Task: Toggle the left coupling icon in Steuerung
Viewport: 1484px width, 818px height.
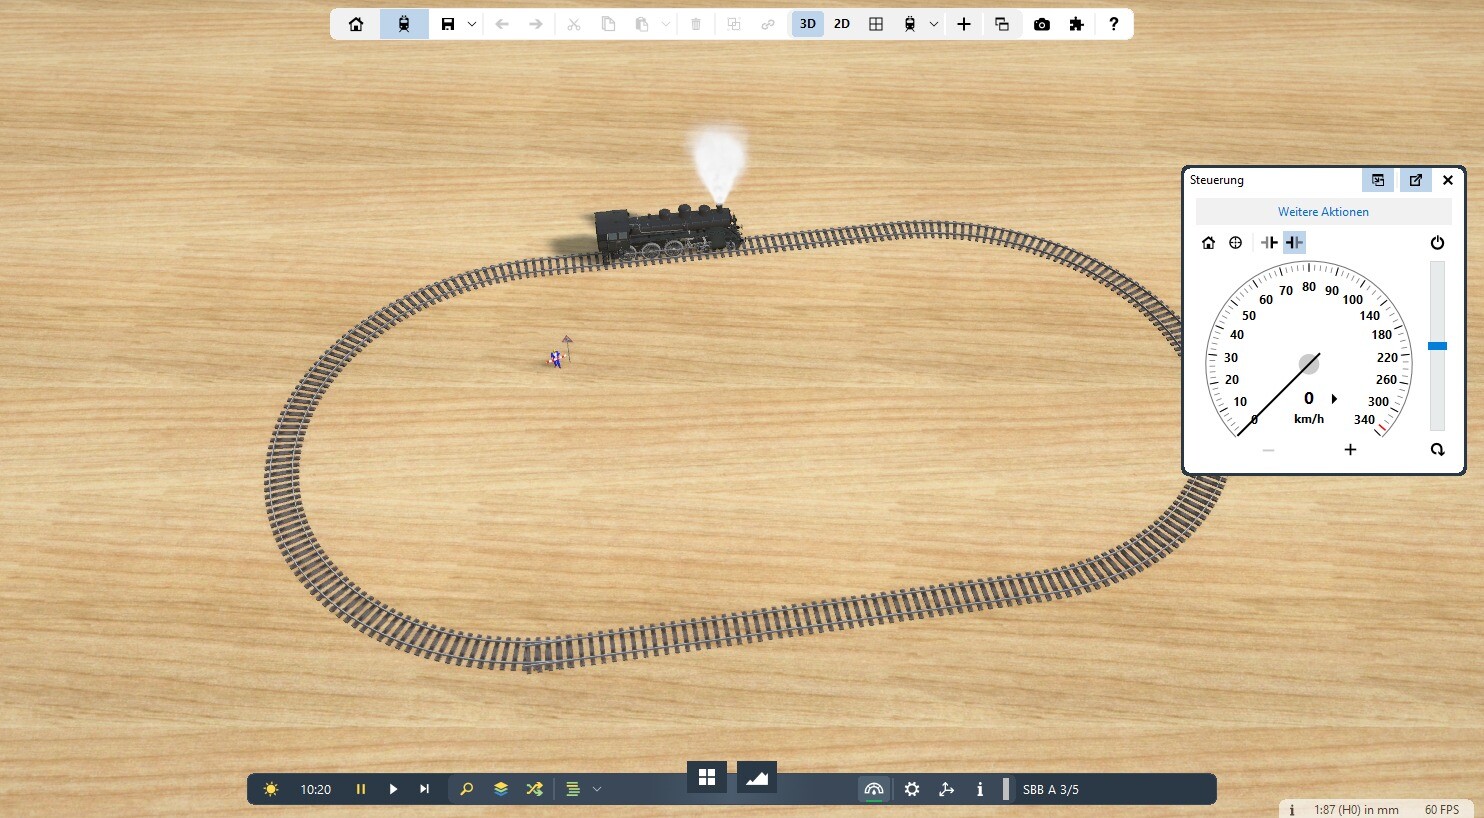Action: [1269, 242]
